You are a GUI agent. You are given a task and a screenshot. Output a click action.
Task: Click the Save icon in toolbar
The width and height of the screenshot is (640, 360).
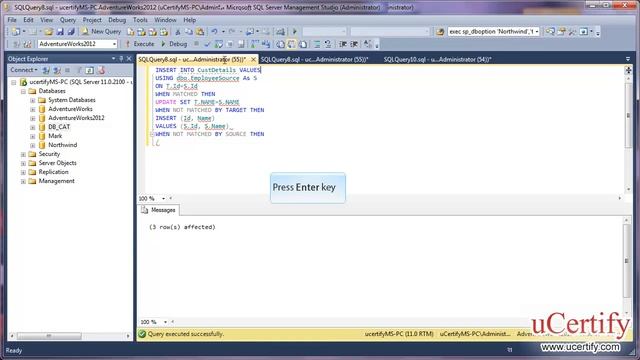60,31
